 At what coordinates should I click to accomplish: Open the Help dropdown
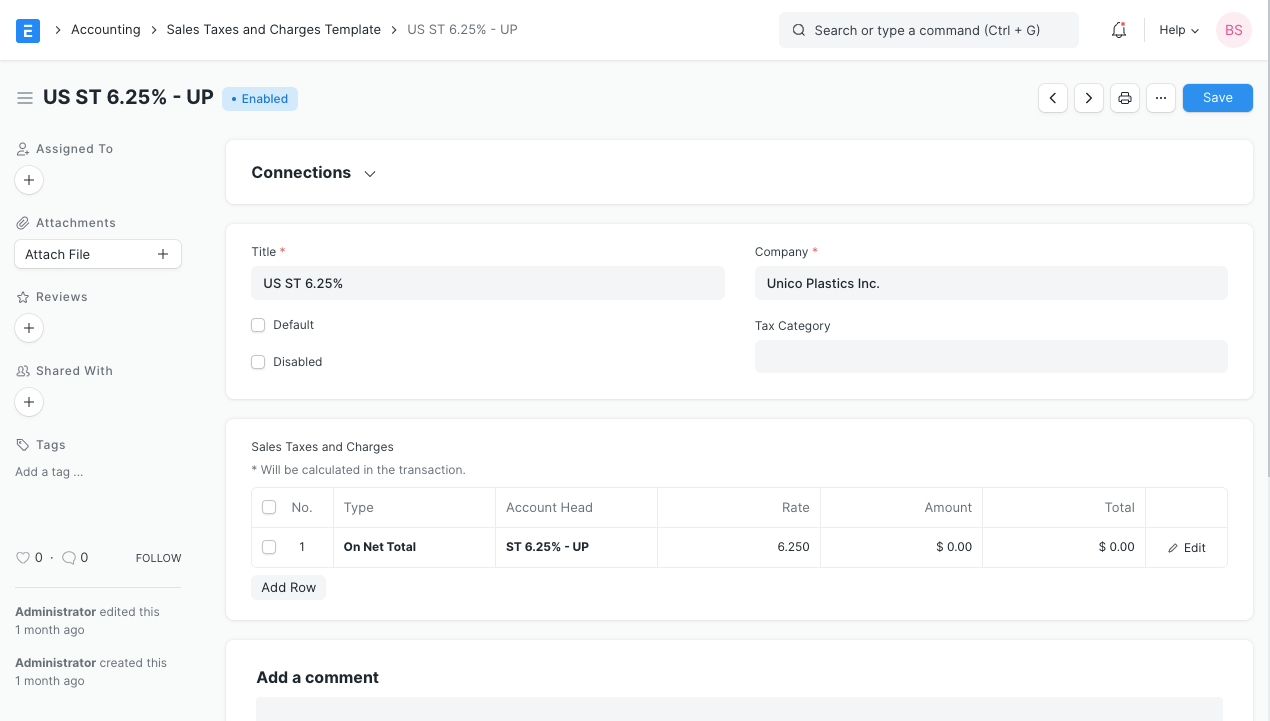1177,30
